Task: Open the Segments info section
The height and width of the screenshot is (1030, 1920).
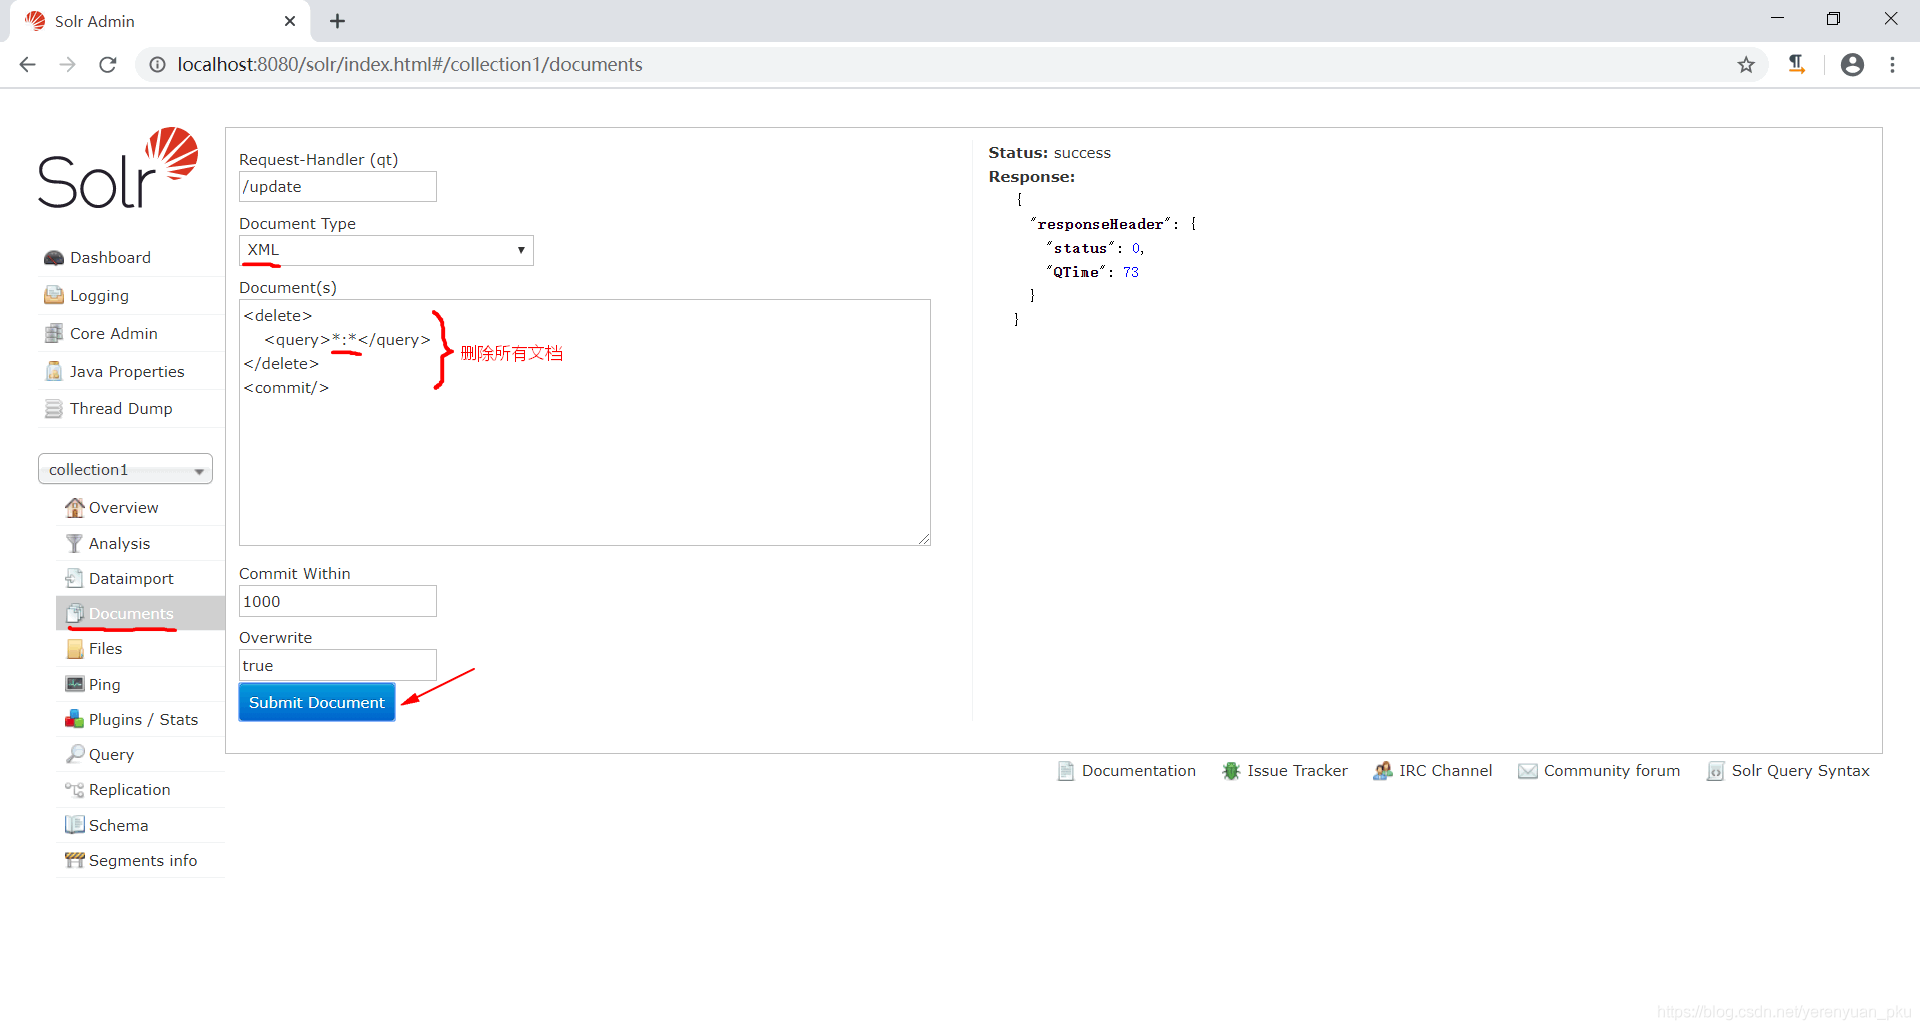Action: tap(143, 861)
